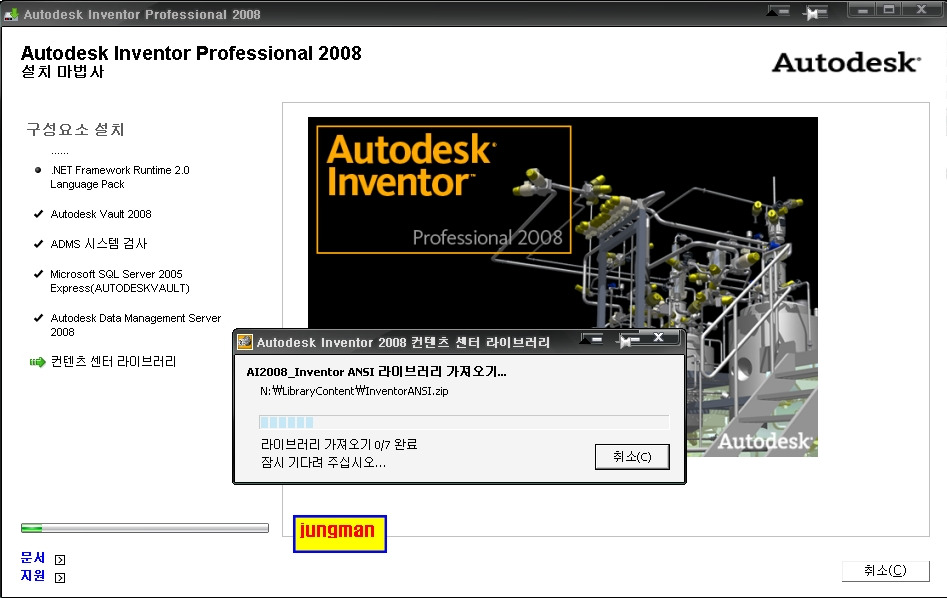This screenshot has height=598, width=947.
Task: Click the main installer Cancel button
Action: click(x=885, y=570)
